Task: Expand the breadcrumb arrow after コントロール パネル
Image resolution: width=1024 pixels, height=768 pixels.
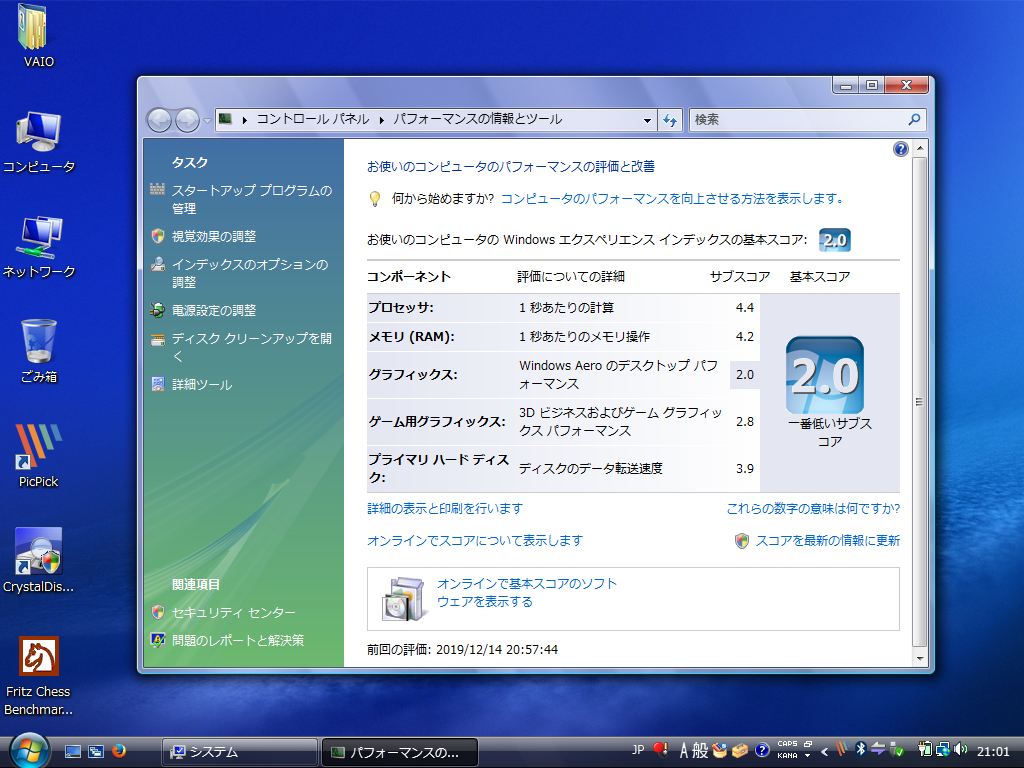Action: coord(381,120)
